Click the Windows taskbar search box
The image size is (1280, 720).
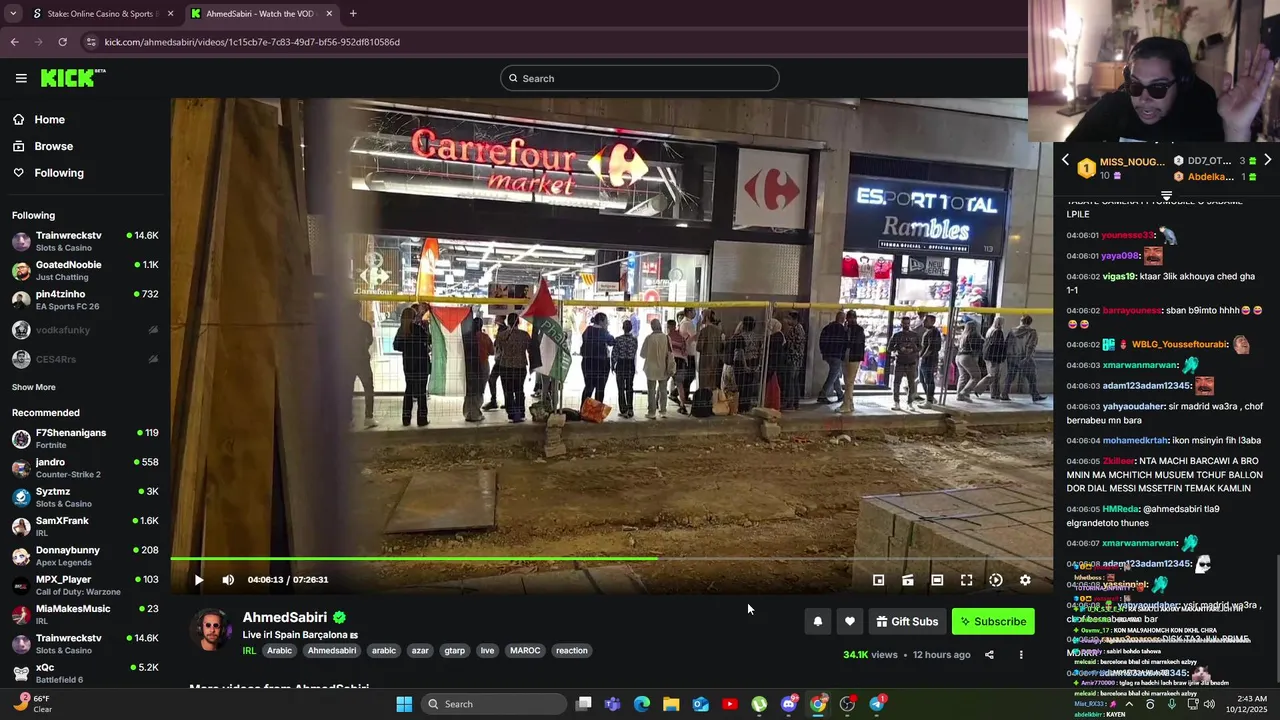(495, 704)
